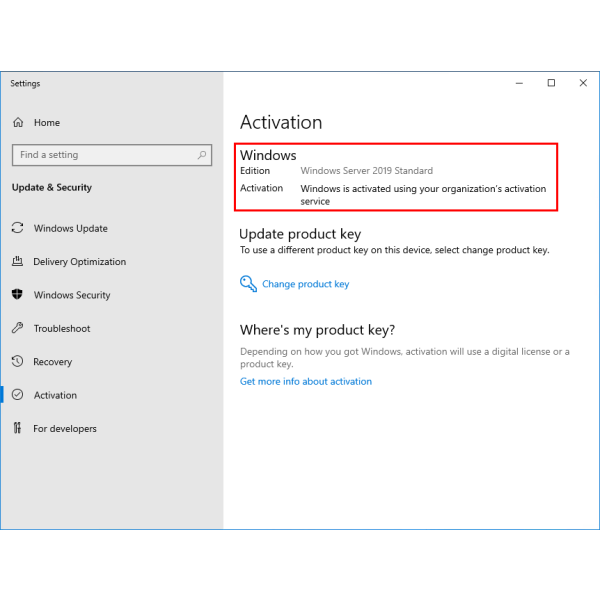Viewport: 600px width, 600px height.
Task: Open Get more info about activation
Action: [x=306, y=382]
